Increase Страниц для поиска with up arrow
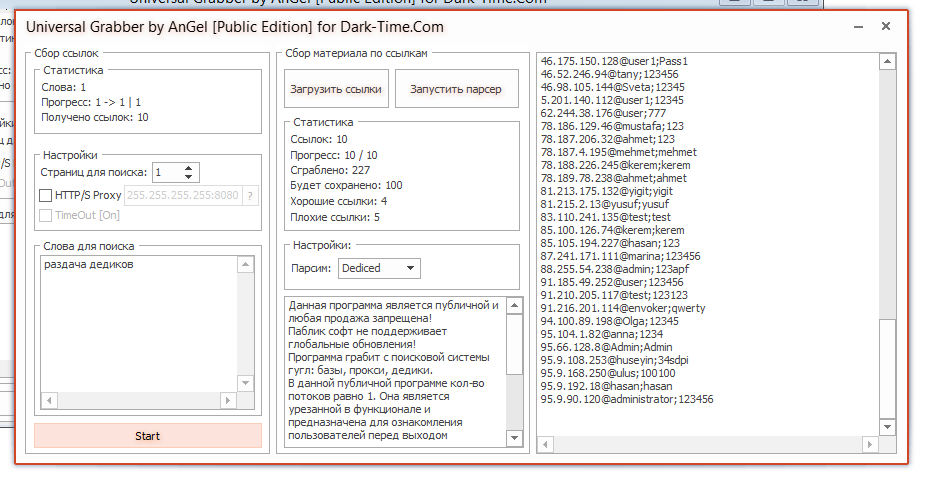Image resolution: width=926 pixels, height=480 pixels. [x=188, y=168]
